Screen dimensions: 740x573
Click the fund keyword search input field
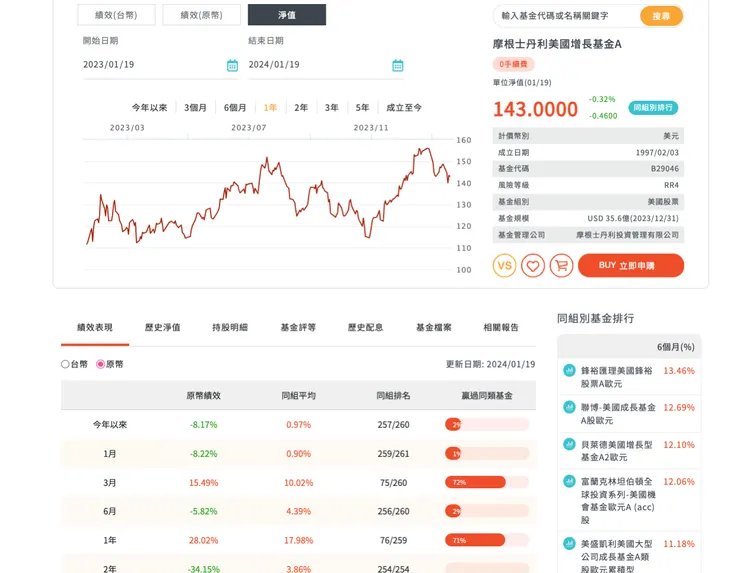(x=566, y=16)
